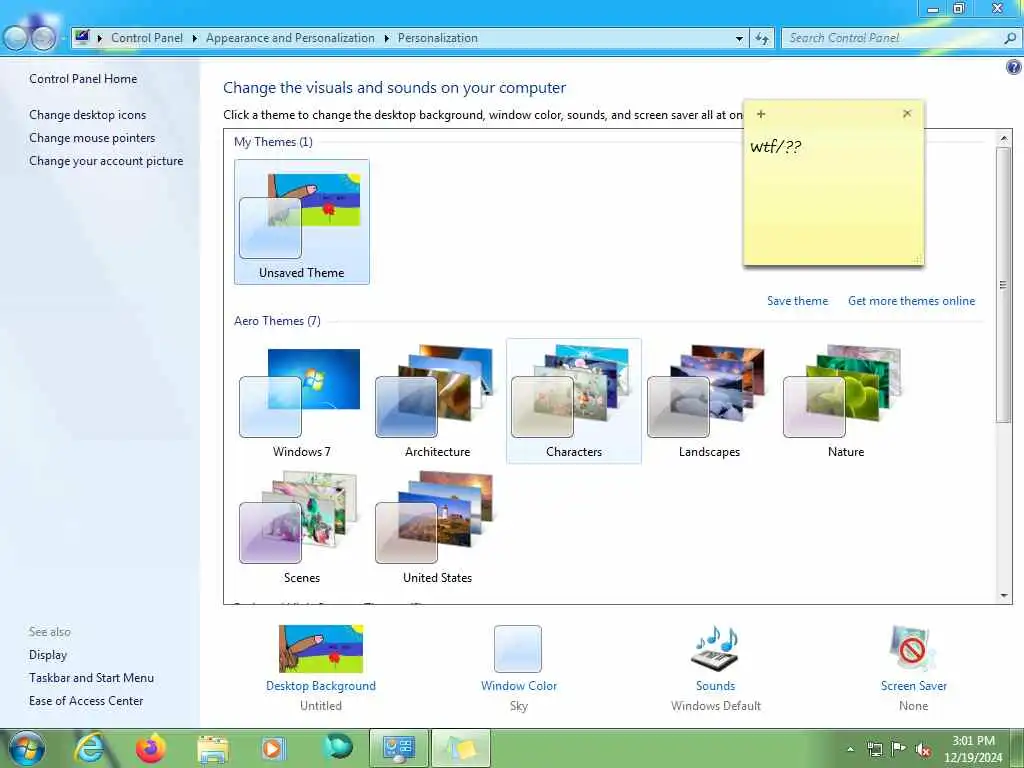Go back with the Back arrow button
Viewport: 1024px width, 768px height.
[15, 39]
